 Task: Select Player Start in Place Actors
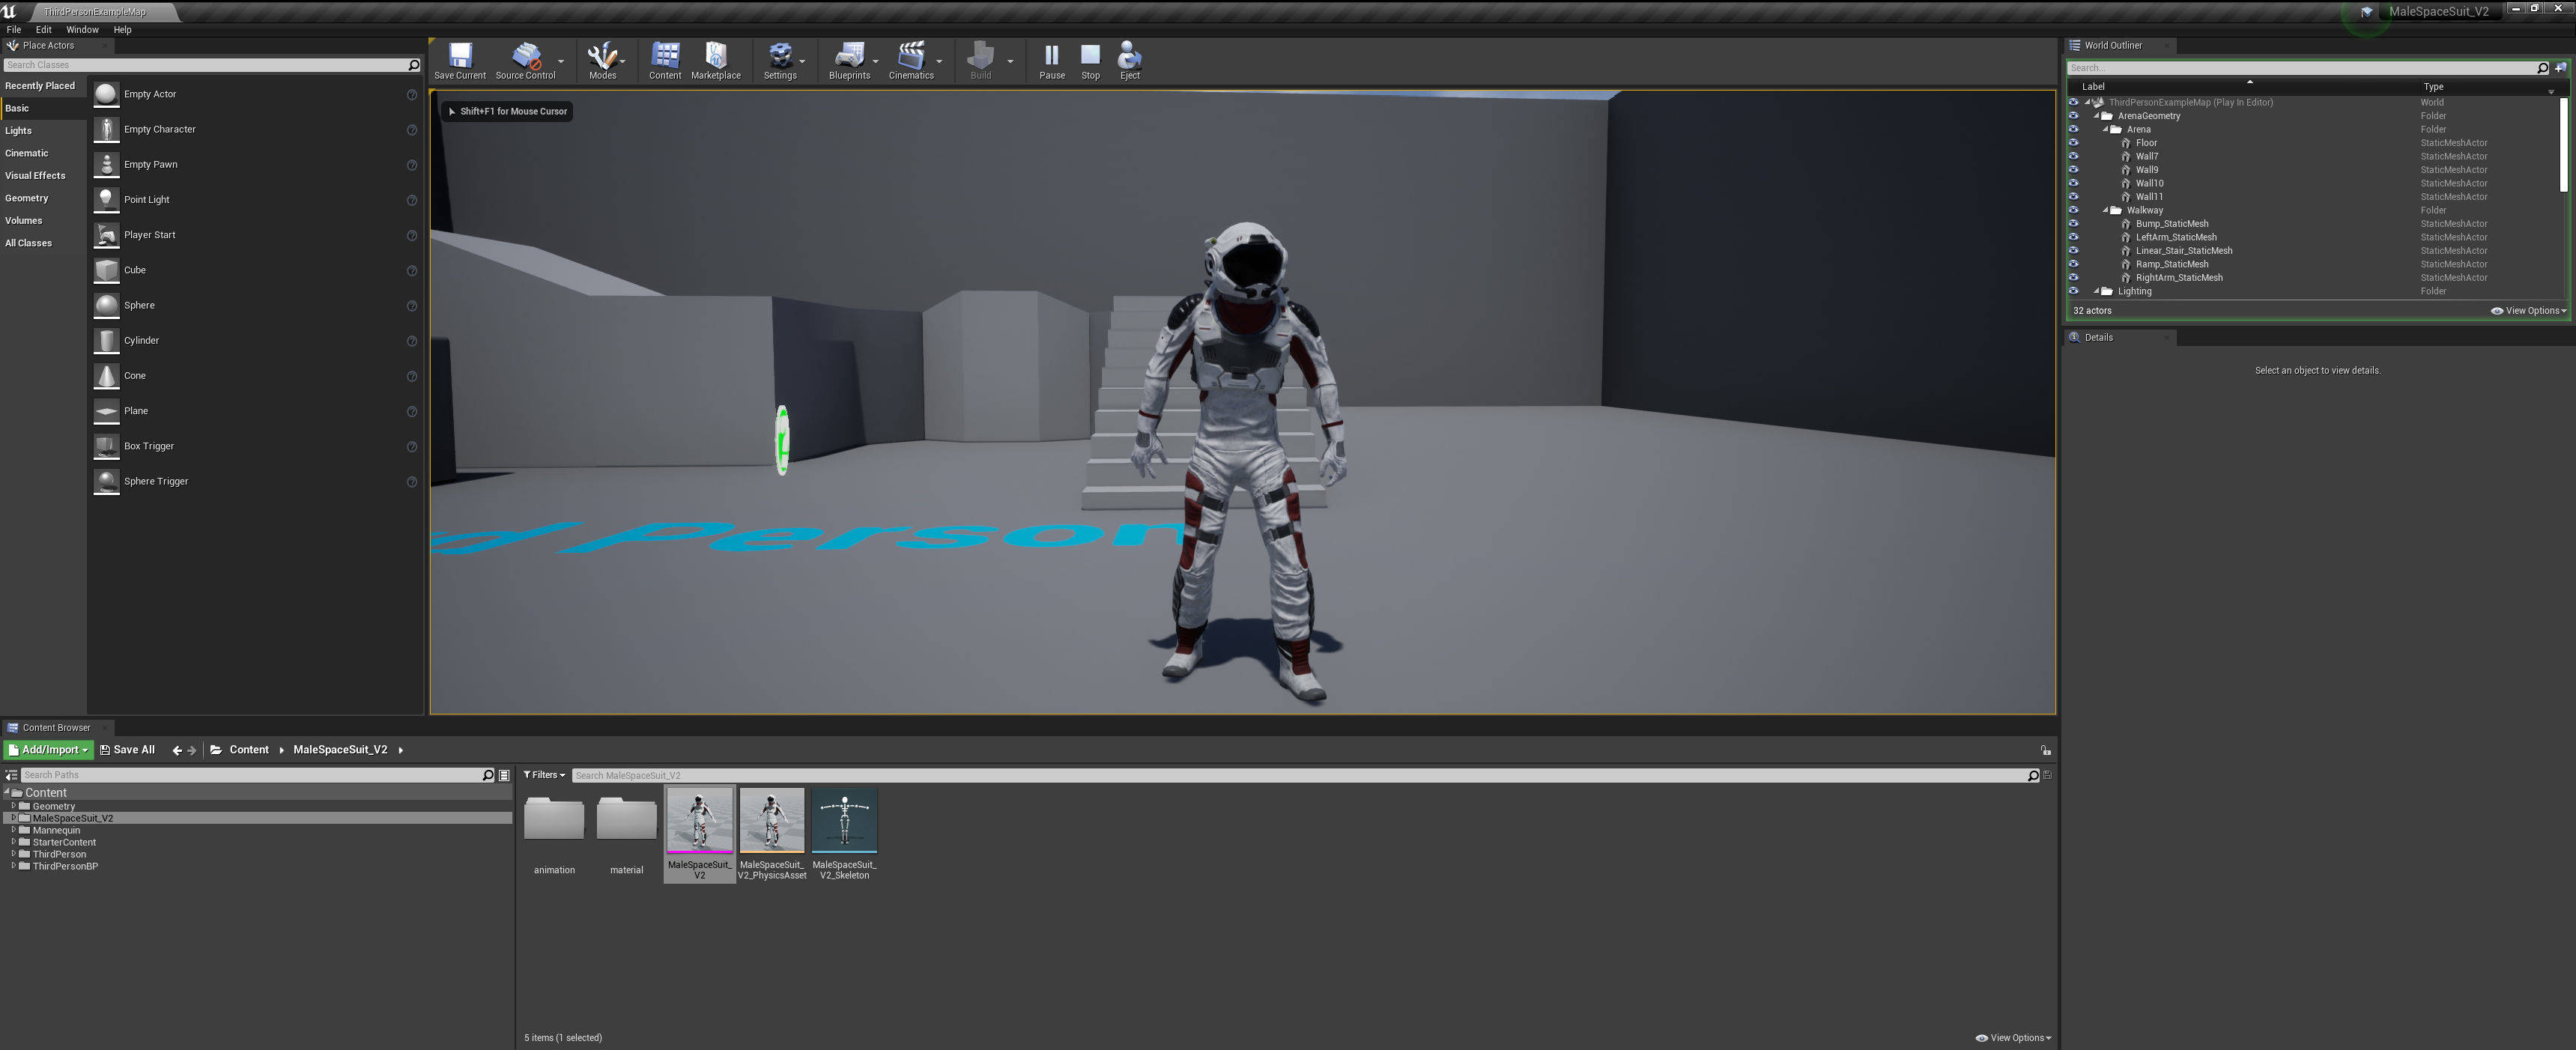click(255, 235)
